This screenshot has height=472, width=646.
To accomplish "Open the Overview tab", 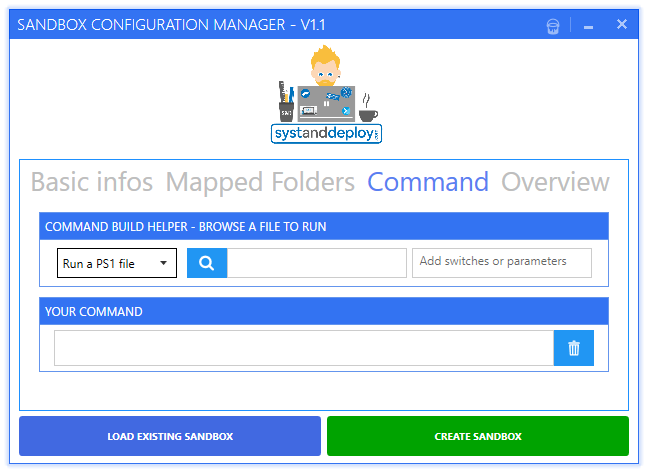I will (555, 182).
